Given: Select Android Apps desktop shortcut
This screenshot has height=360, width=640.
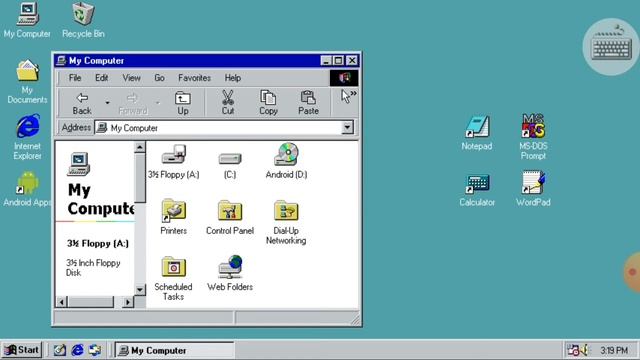Looking at the screenshot, I should point(27,189).
